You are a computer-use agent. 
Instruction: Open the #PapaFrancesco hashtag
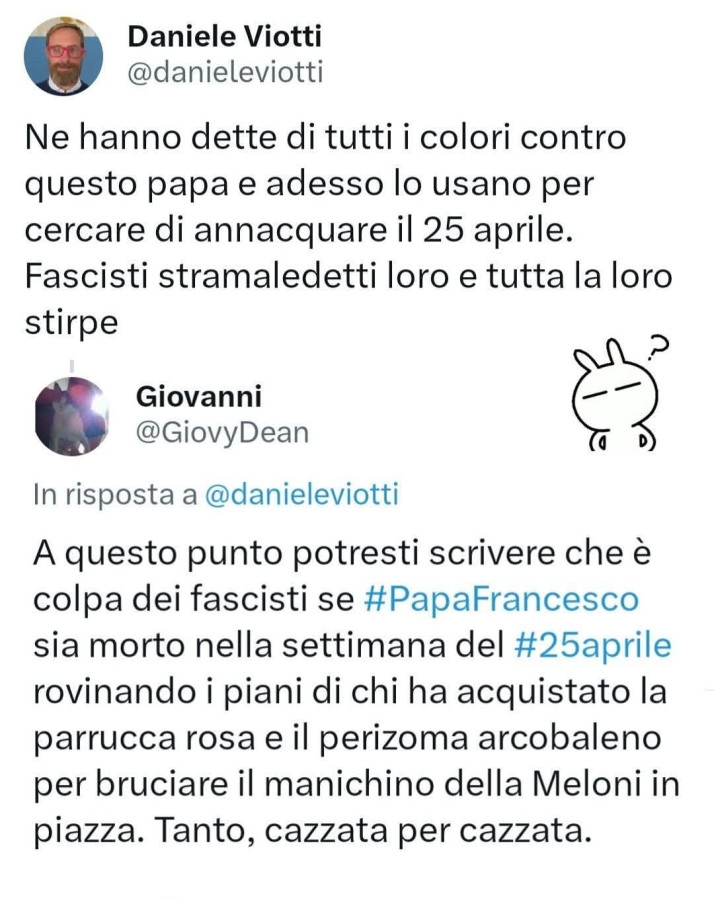click(x=501, y=600)
